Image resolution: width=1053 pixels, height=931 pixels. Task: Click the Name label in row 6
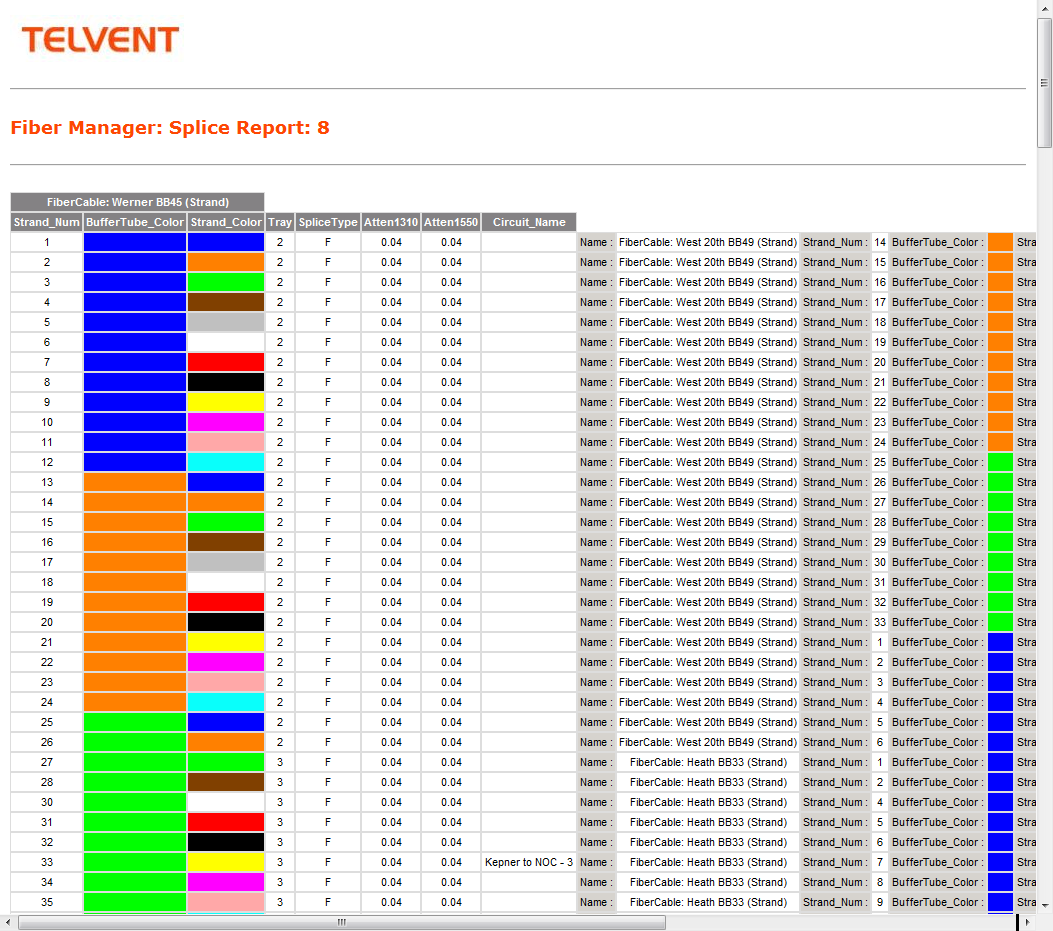coord(596,342)
